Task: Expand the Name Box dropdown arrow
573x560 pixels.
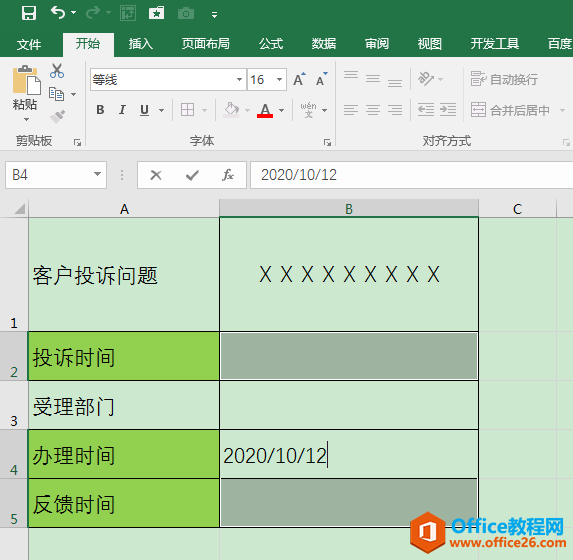Action: [x=97, y=174]
